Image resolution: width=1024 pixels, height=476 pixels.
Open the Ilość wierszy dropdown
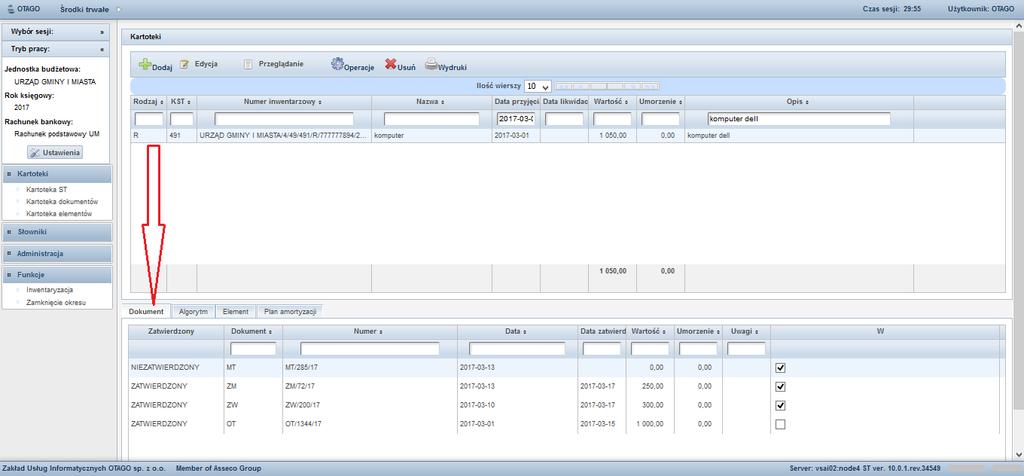click(538, 86)
